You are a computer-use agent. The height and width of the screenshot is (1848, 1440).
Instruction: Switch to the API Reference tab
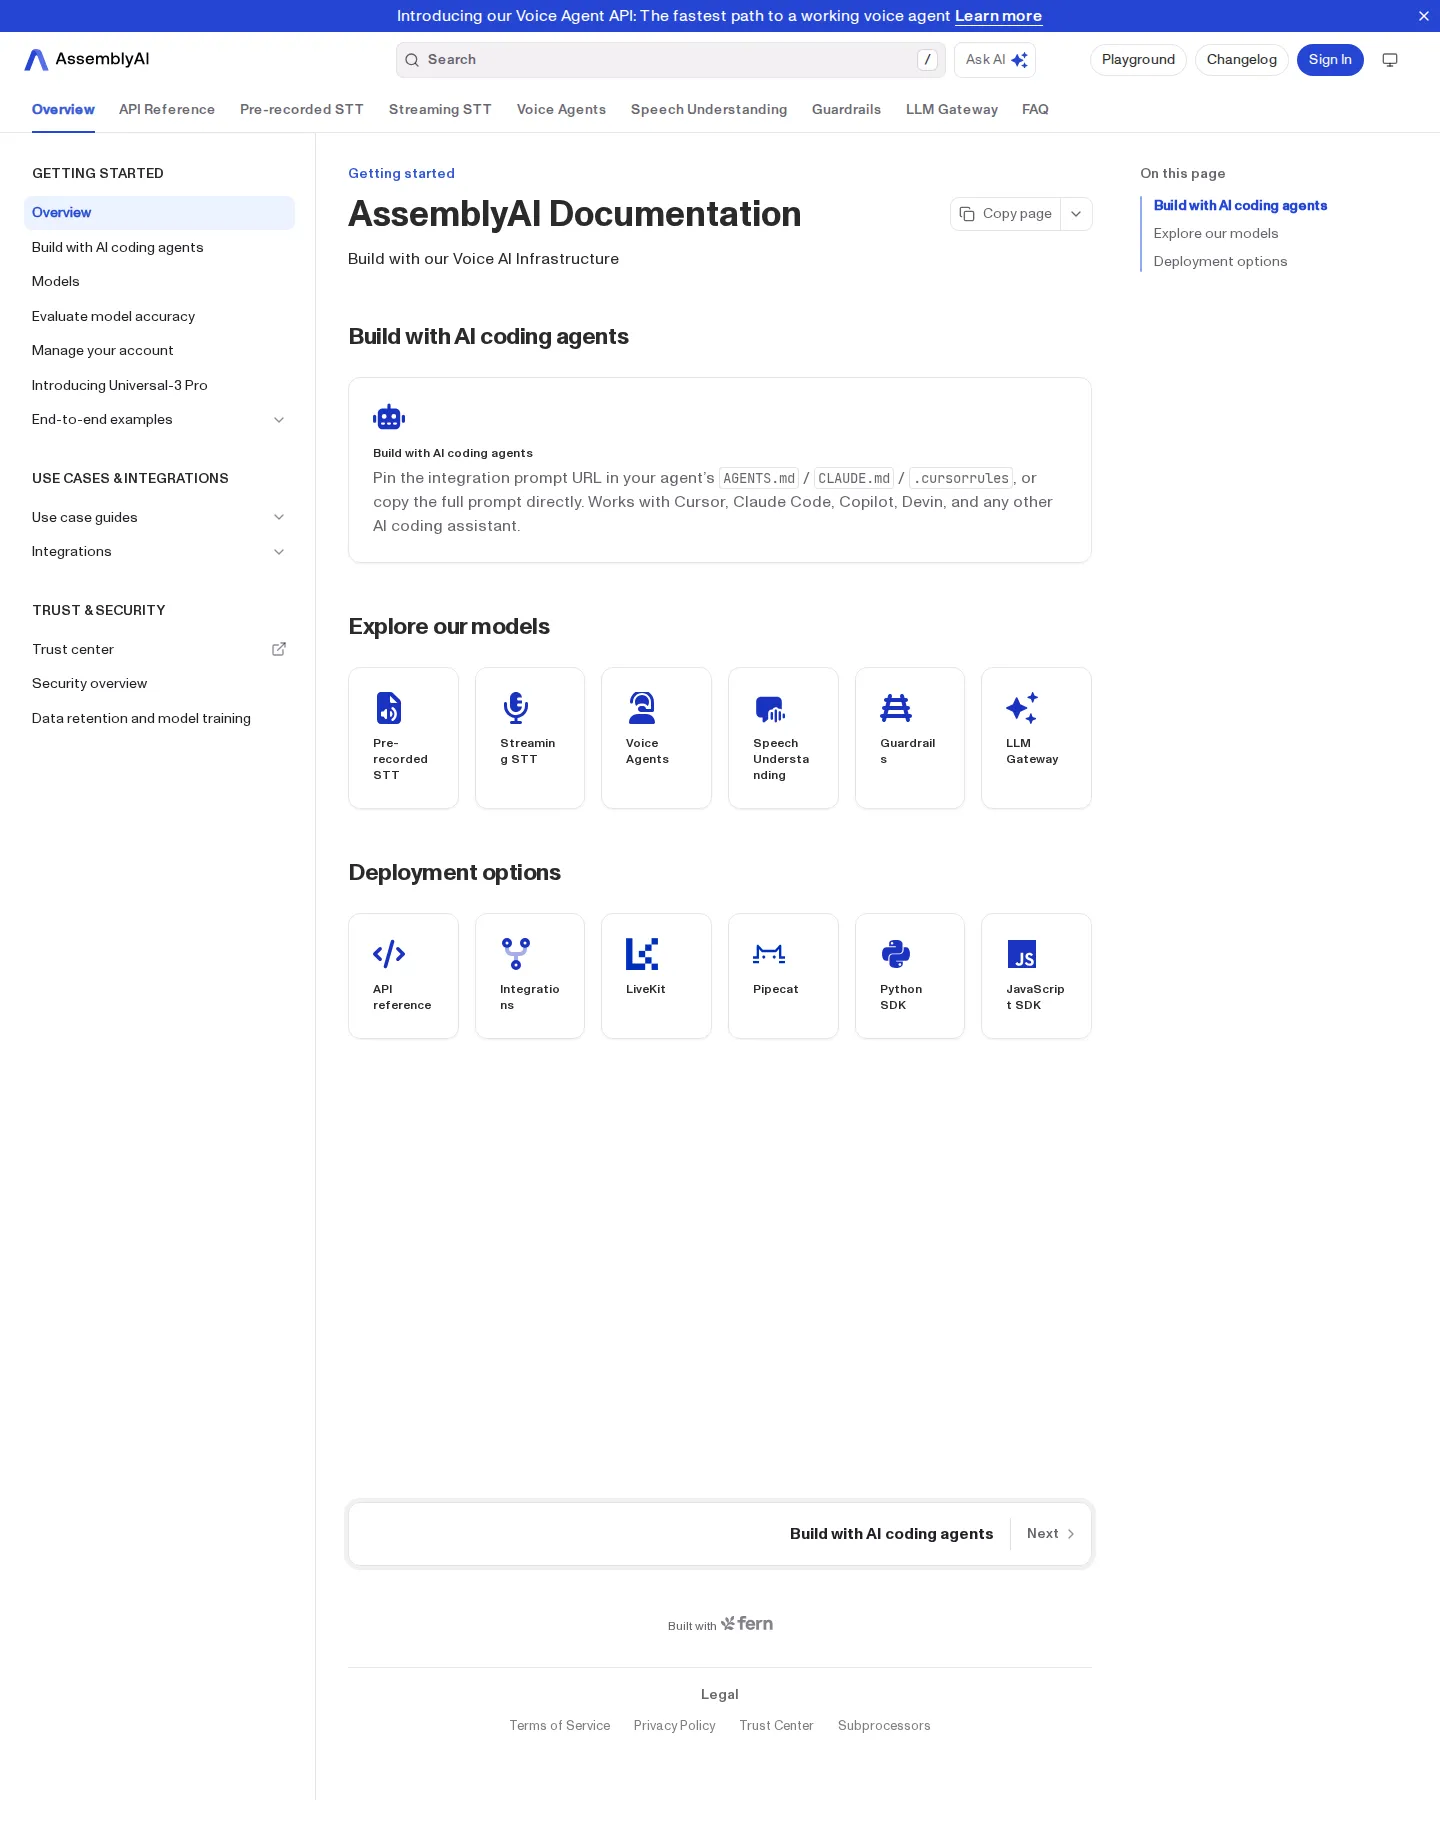[x=167, y=110]
